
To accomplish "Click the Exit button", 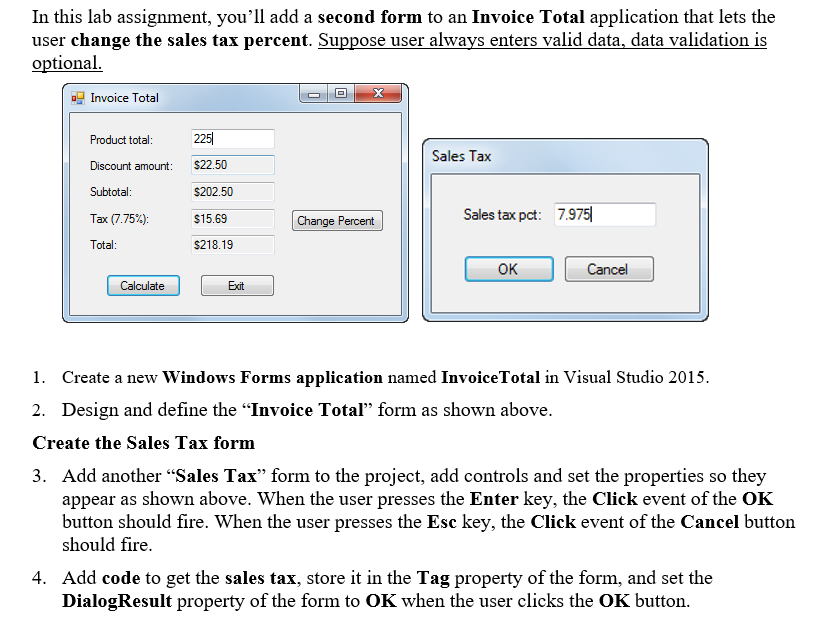I will pos(237,286).
